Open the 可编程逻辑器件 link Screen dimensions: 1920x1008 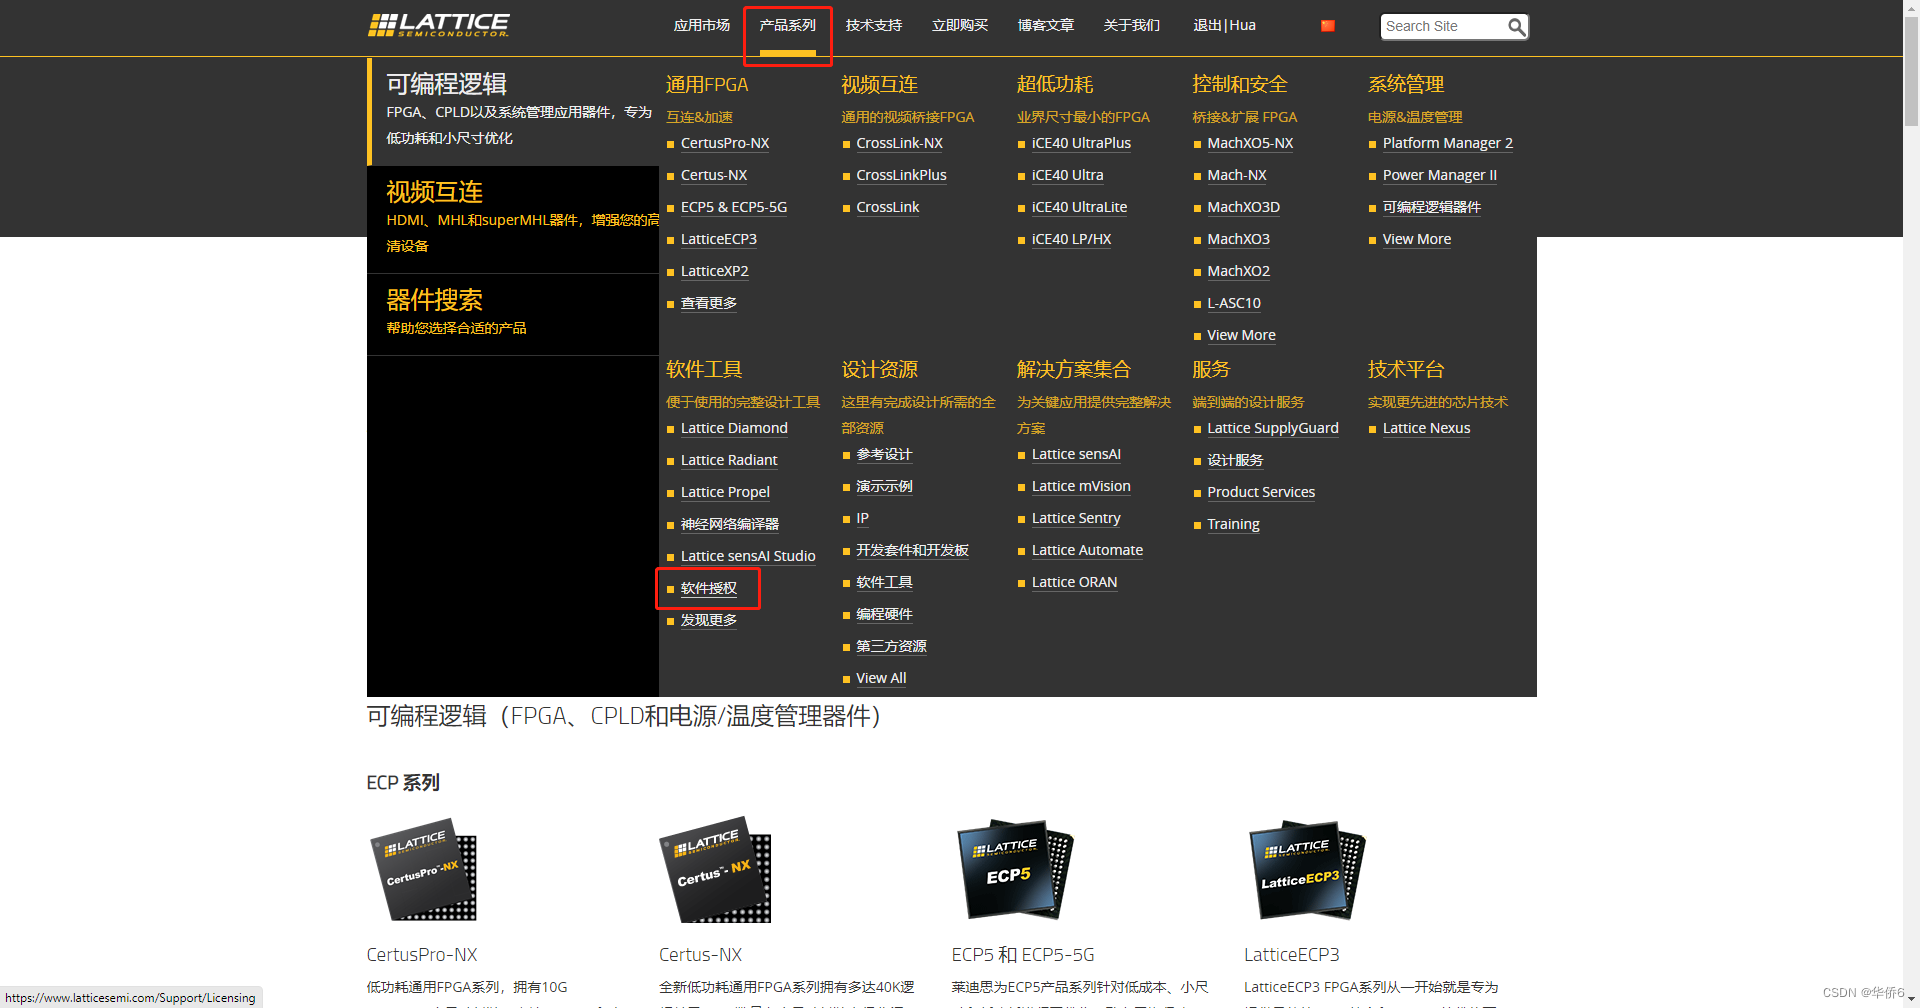pos(1431,208)
